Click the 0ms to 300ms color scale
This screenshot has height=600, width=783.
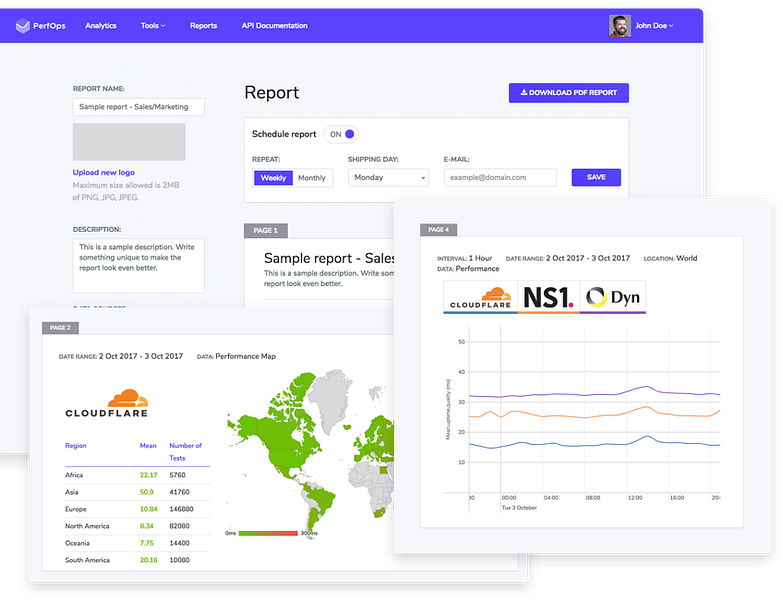coord(268,534)
